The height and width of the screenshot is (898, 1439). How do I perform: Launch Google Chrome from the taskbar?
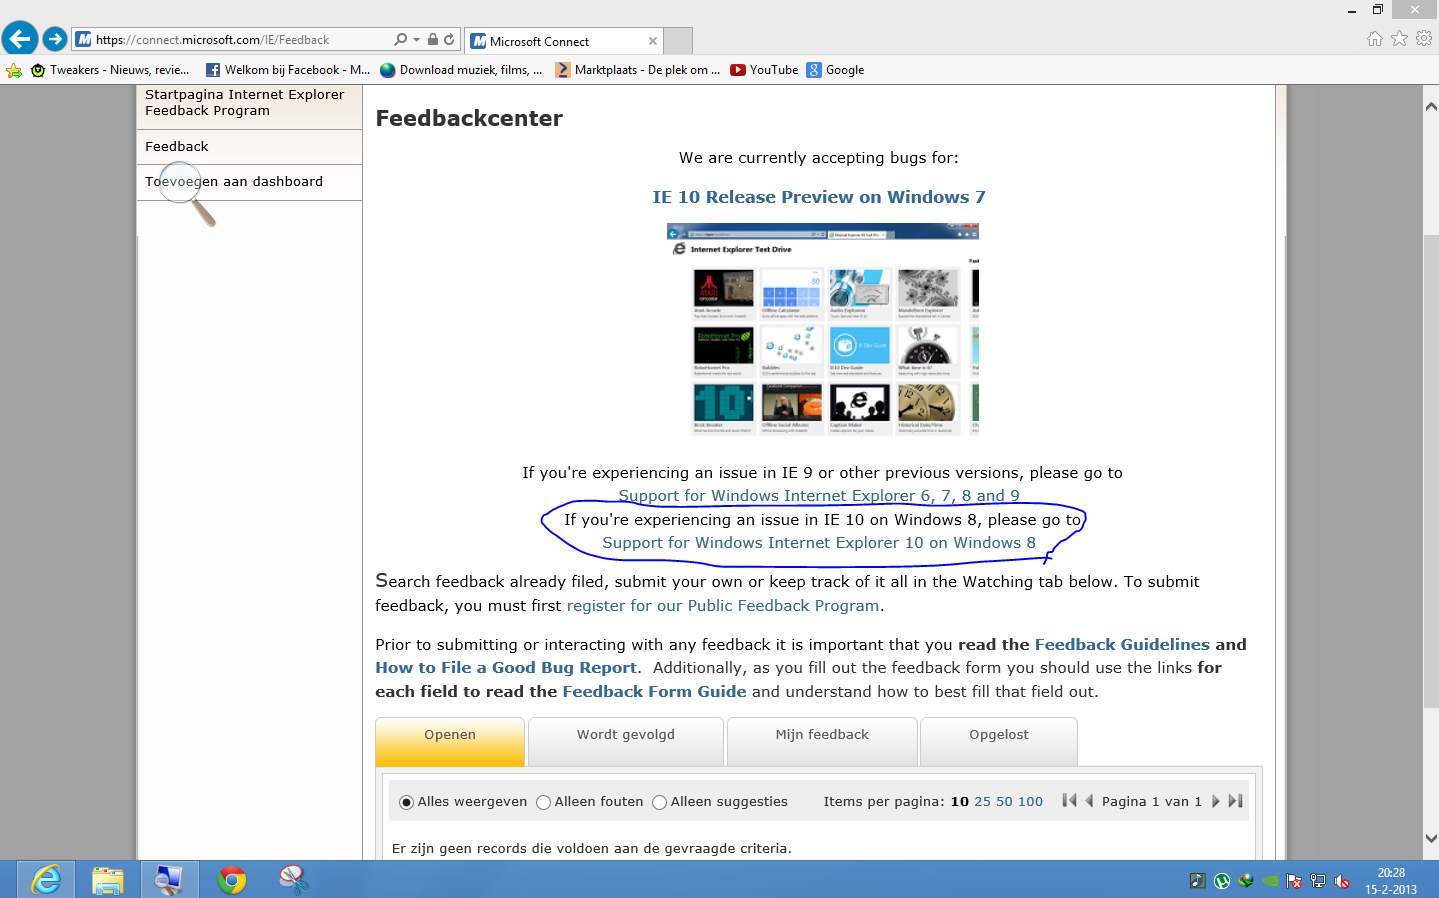[x=231, y=879]
